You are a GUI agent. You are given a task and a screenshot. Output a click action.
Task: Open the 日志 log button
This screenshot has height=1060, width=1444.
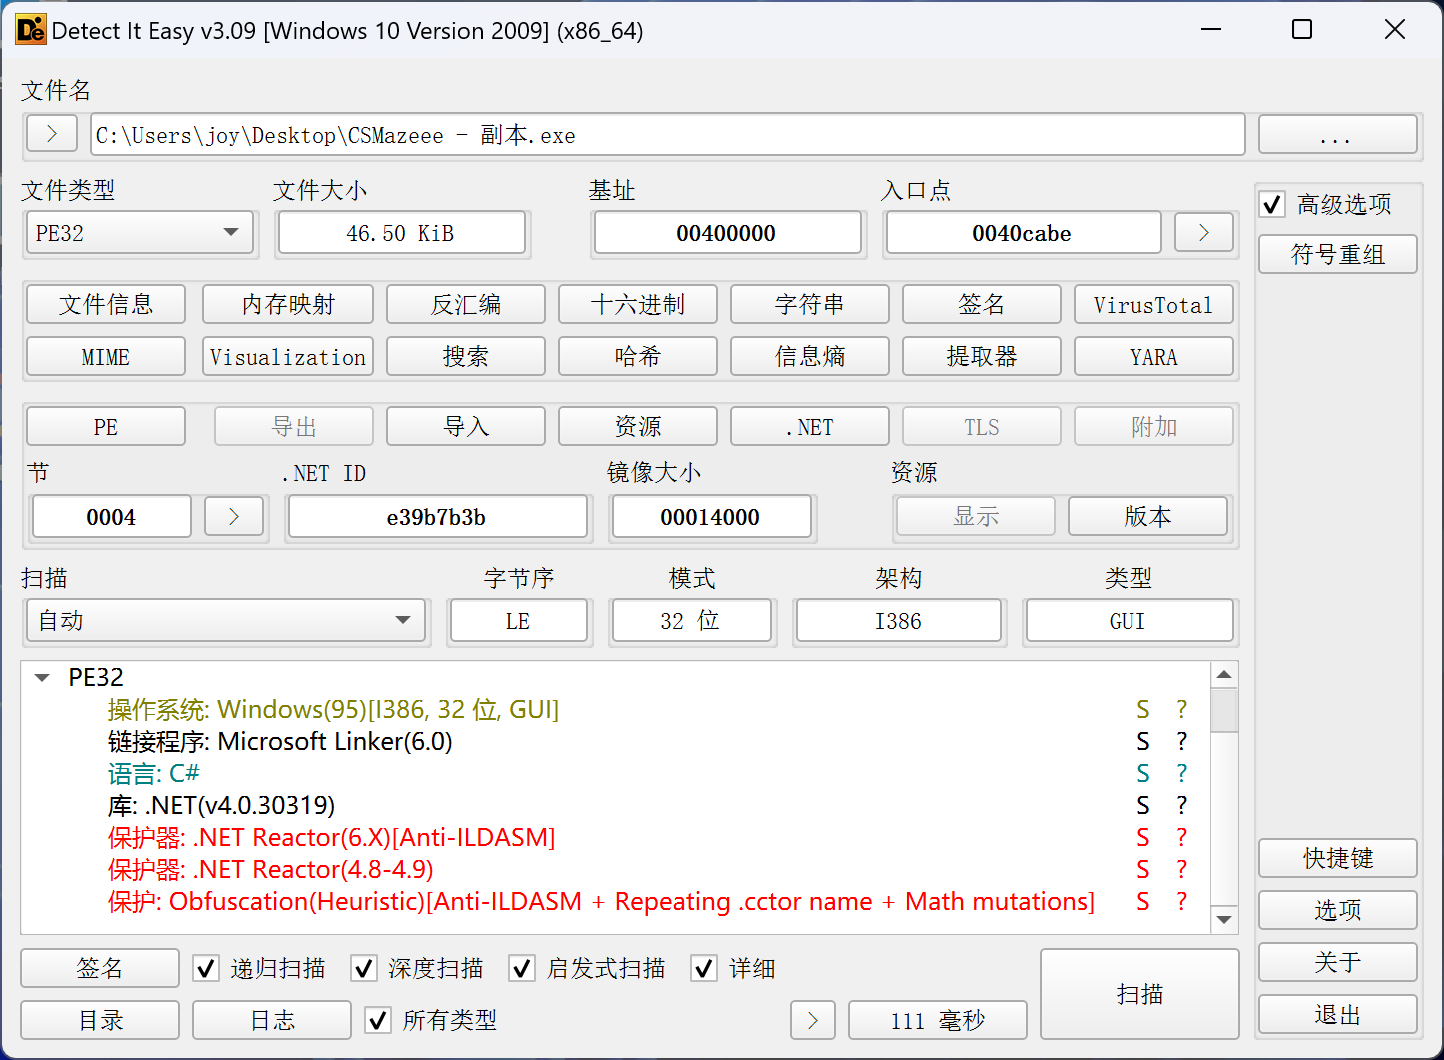(272, 1020)
